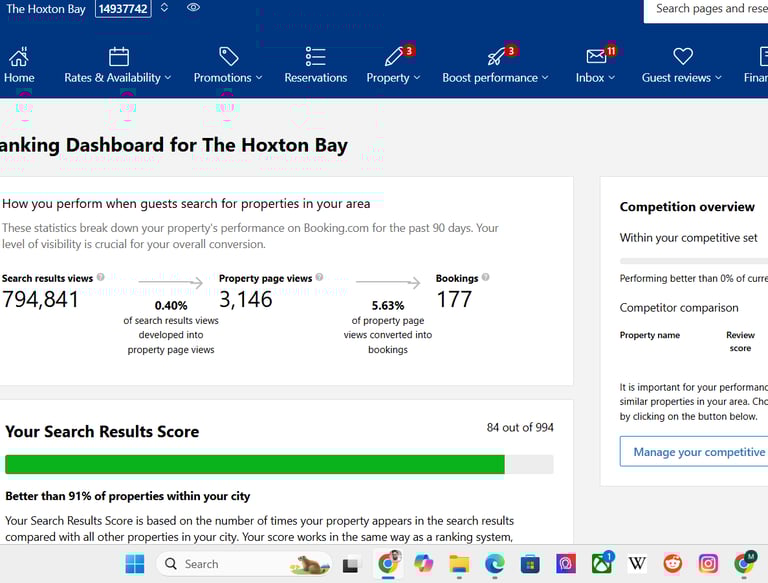Switch to the active Chrome window on taskbar
Viewport: 768px width, 583px height.
(x=389, y=563)
